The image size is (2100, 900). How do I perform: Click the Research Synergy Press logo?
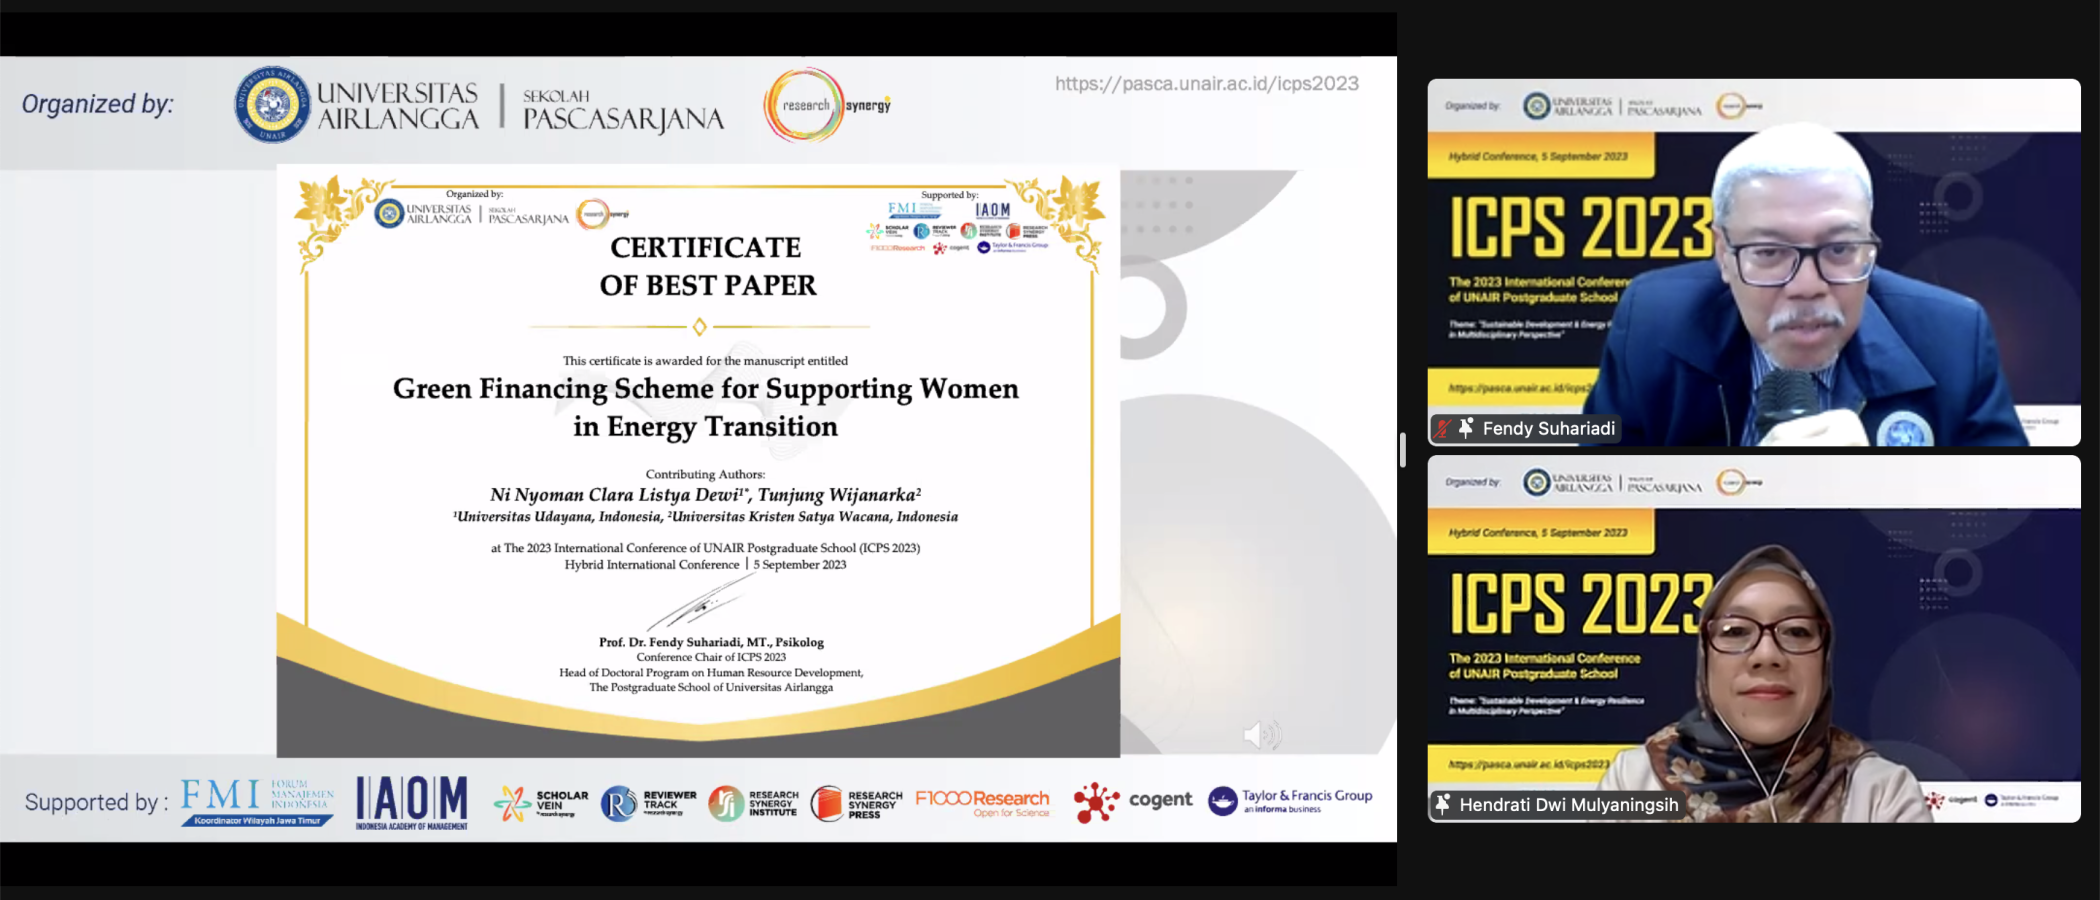[856, 803]
